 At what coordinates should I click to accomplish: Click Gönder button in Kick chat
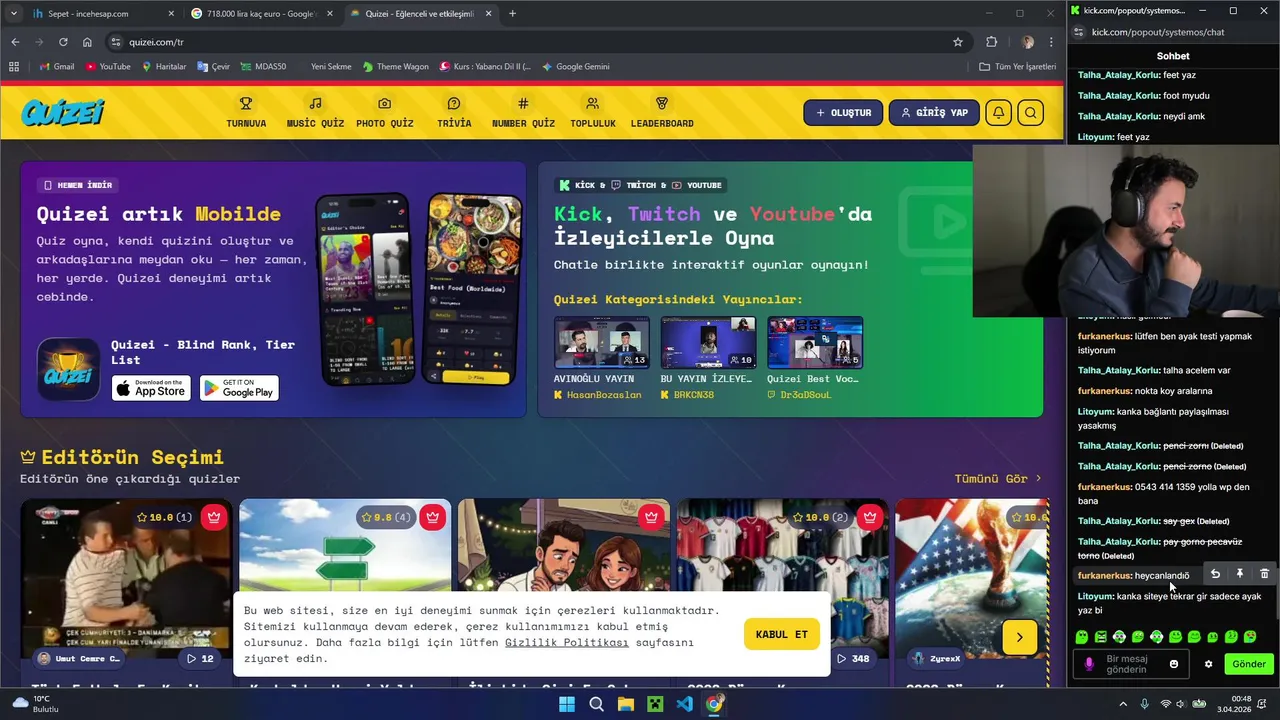(x=1248, y=664)
